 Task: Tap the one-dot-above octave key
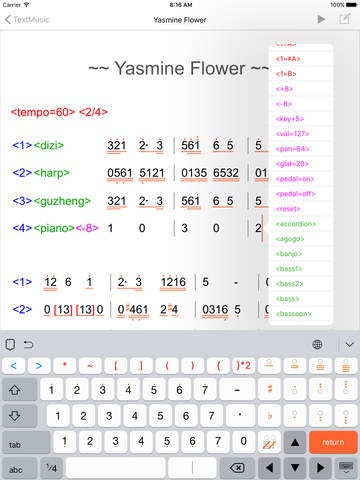(x=295, y=389)
